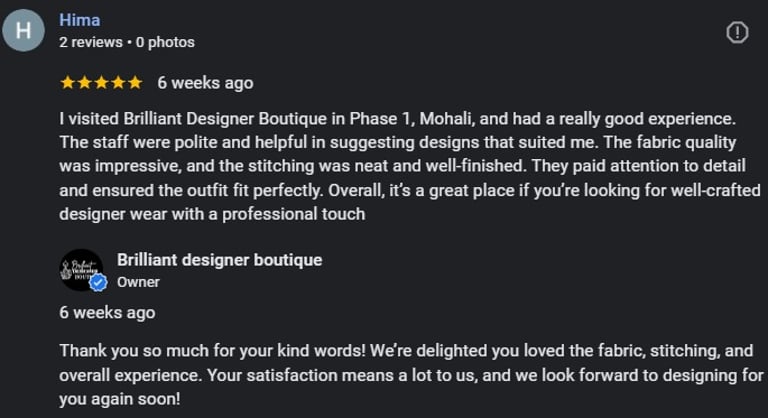Click the review line beginning 'designer wear with'
The width and height of the screenshot is (768, 418).
(212, 213)
